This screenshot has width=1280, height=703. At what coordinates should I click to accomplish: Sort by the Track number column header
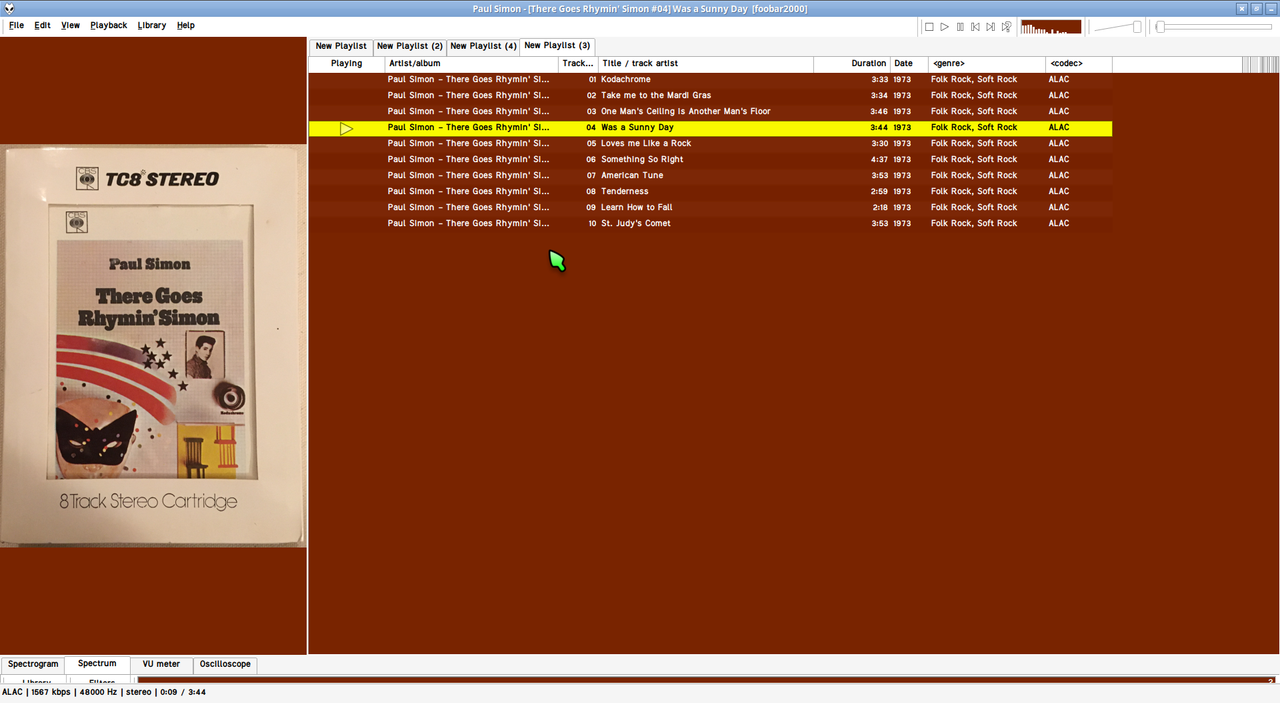tap(579, 64)
